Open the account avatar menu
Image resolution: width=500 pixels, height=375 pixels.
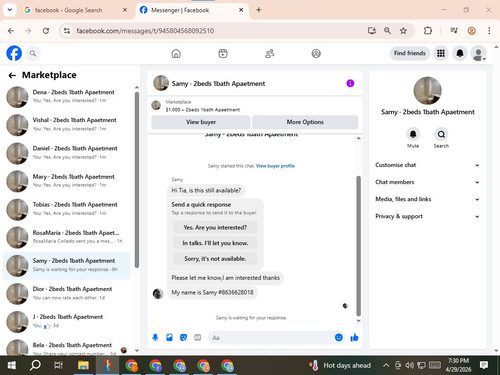point(479,53)
